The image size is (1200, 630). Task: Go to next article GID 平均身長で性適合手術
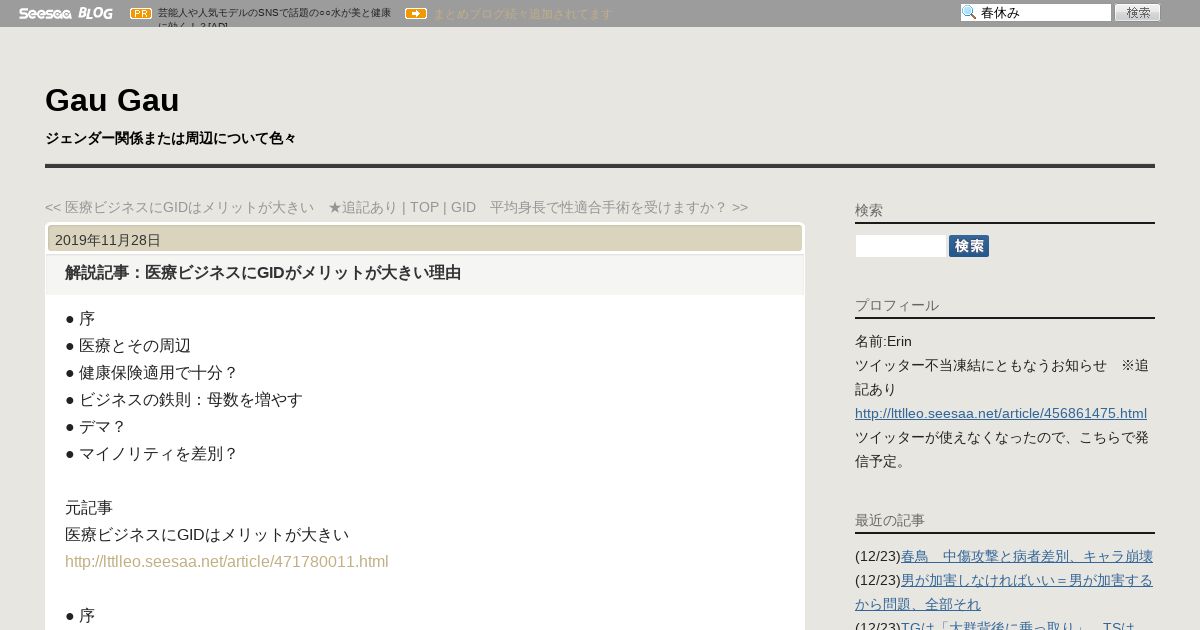tap(599, 207)
